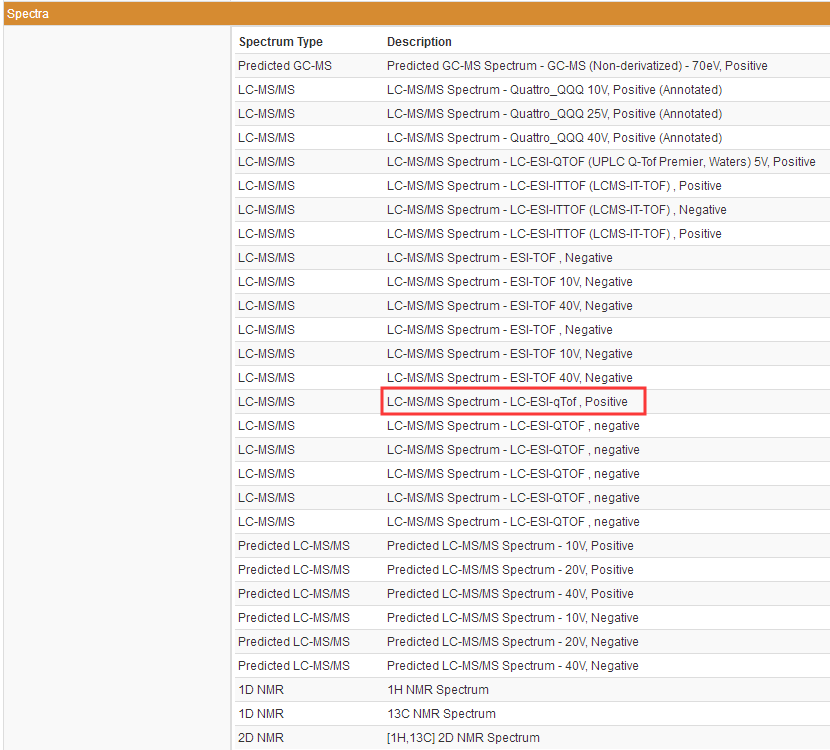Select the Predicted GC-MS spectrum type cell
This screenshot has height=750, width=830.
click(285, 66)
